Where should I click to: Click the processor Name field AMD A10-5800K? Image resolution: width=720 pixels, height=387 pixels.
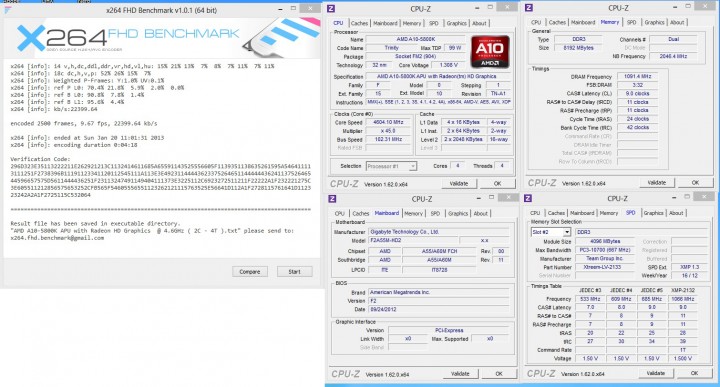[416, 39]
